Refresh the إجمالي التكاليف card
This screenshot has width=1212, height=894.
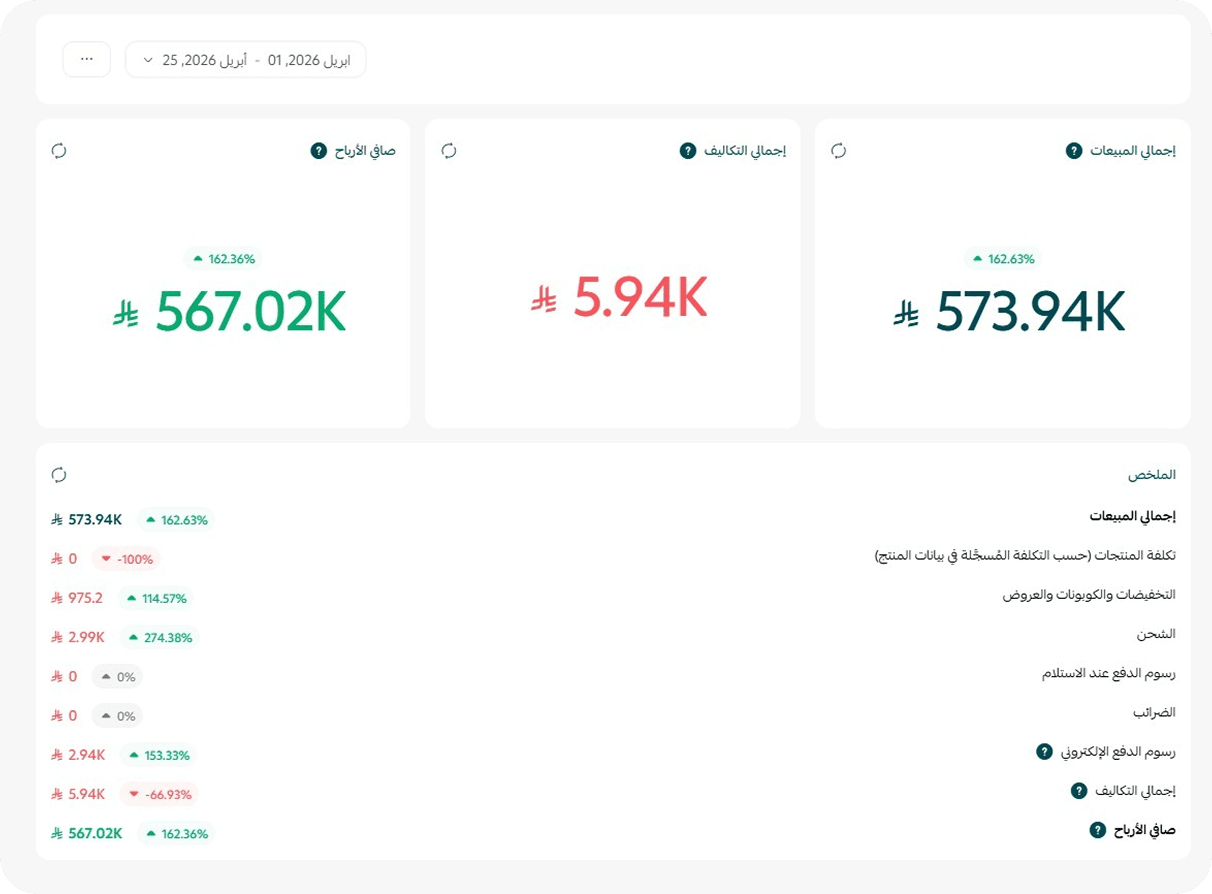point(449,150)
